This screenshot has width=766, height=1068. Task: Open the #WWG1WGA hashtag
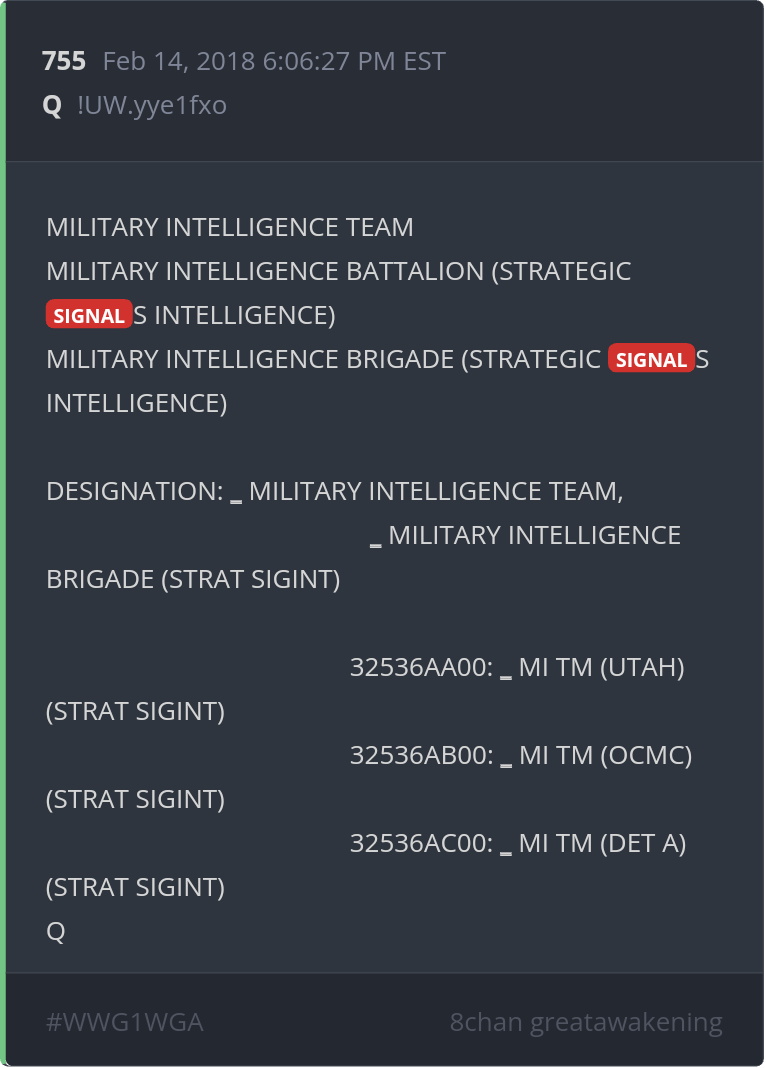125,1022
